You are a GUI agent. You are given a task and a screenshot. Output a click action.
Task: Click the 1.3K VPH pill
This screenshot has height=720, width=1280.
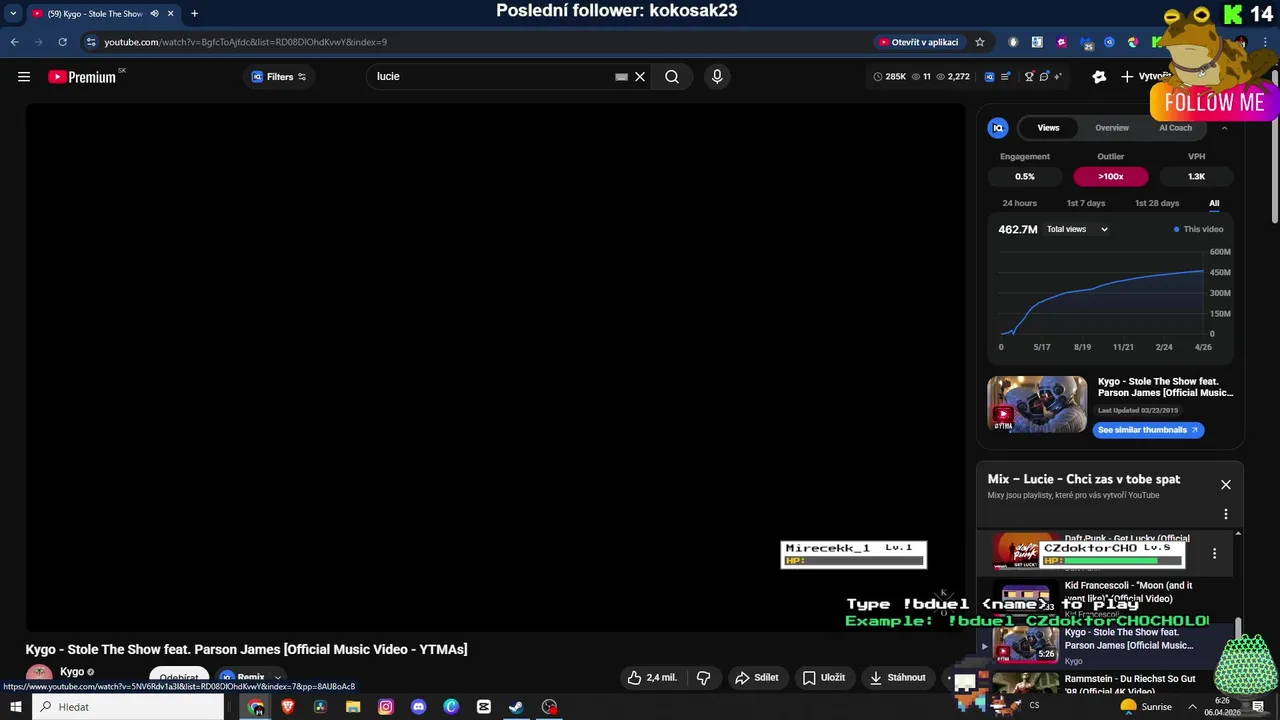1196,176
